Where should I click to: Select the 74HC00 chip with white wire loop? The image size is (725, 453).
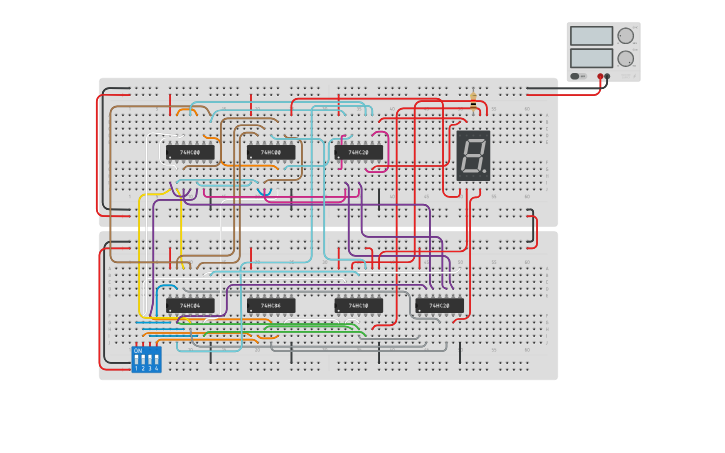point(190,152)
